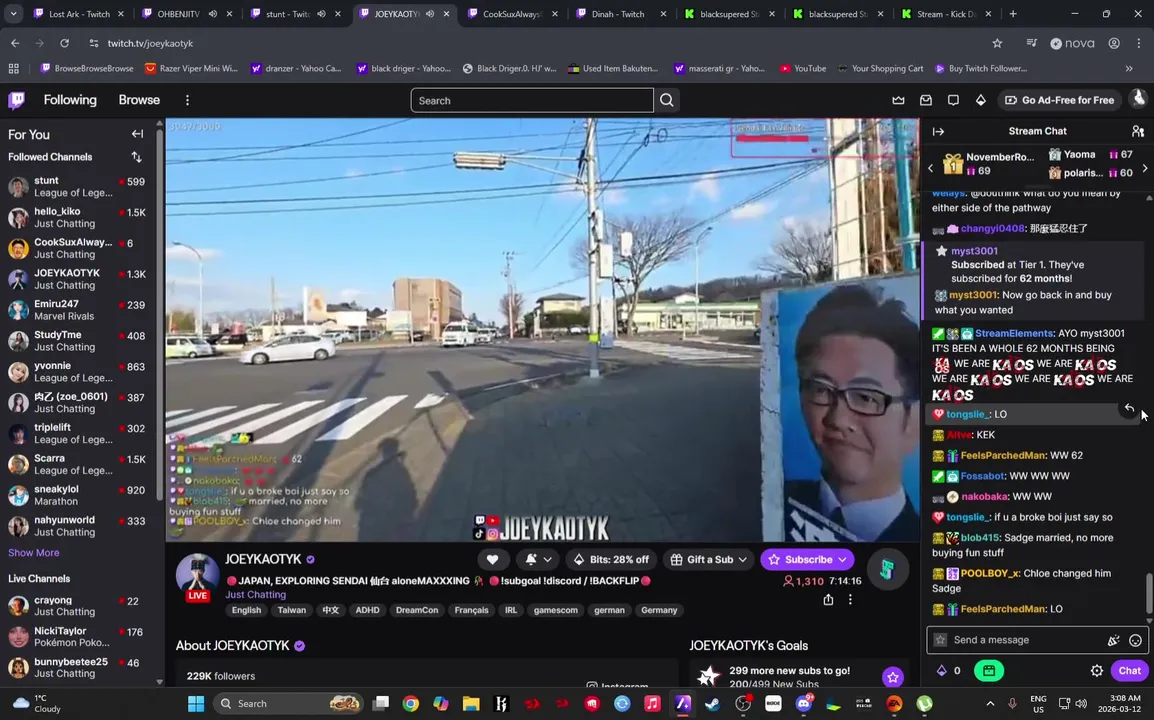Click the JOEYKAOTYK channel avatar
The height and width of the screenshot is (720, 1154).
(x=197, y=577)
